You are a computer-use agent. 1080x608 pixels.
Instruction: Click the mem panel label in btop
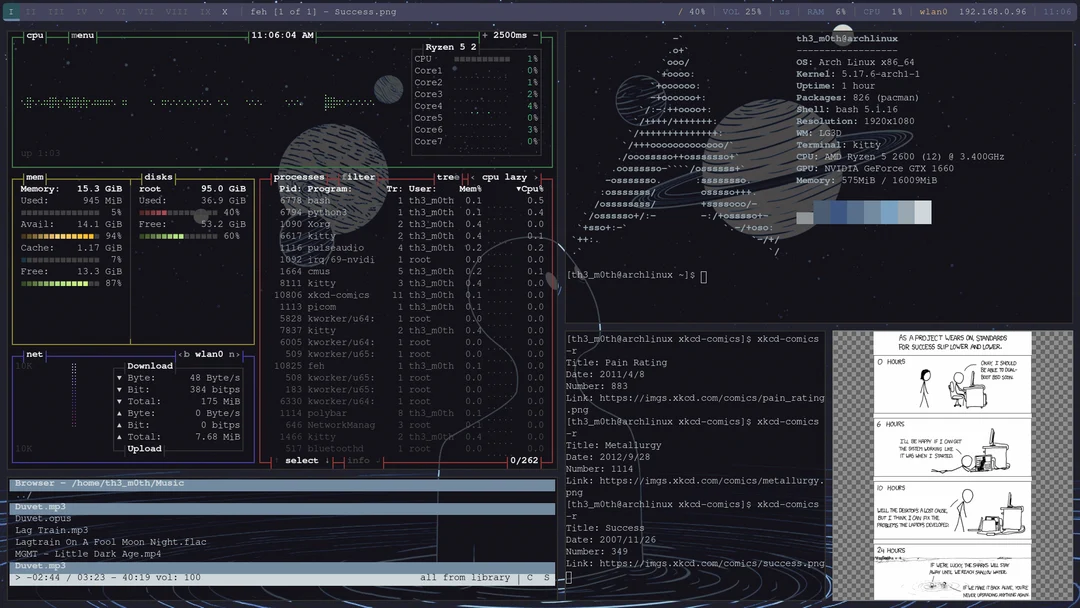pyautogui.click(x=33, y=177)
